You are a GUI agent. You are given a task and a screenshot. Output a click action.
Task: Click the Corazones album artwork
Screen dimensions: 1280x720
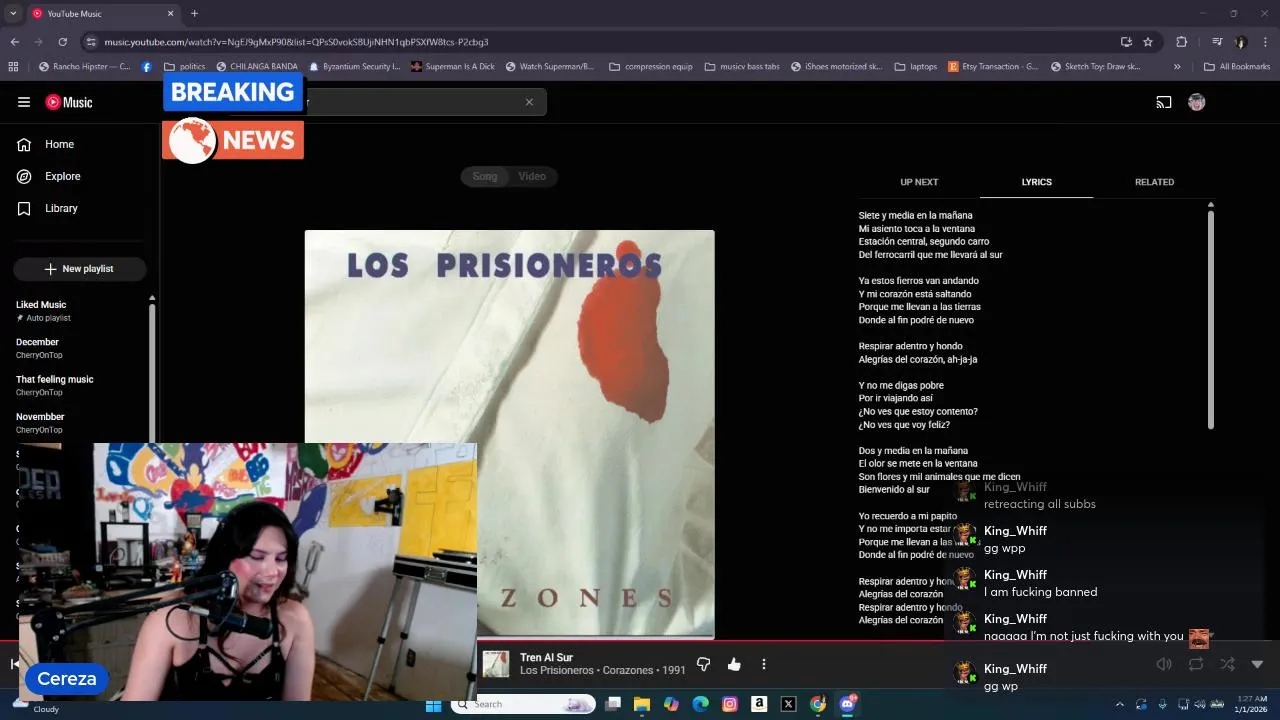coord(509,433)
